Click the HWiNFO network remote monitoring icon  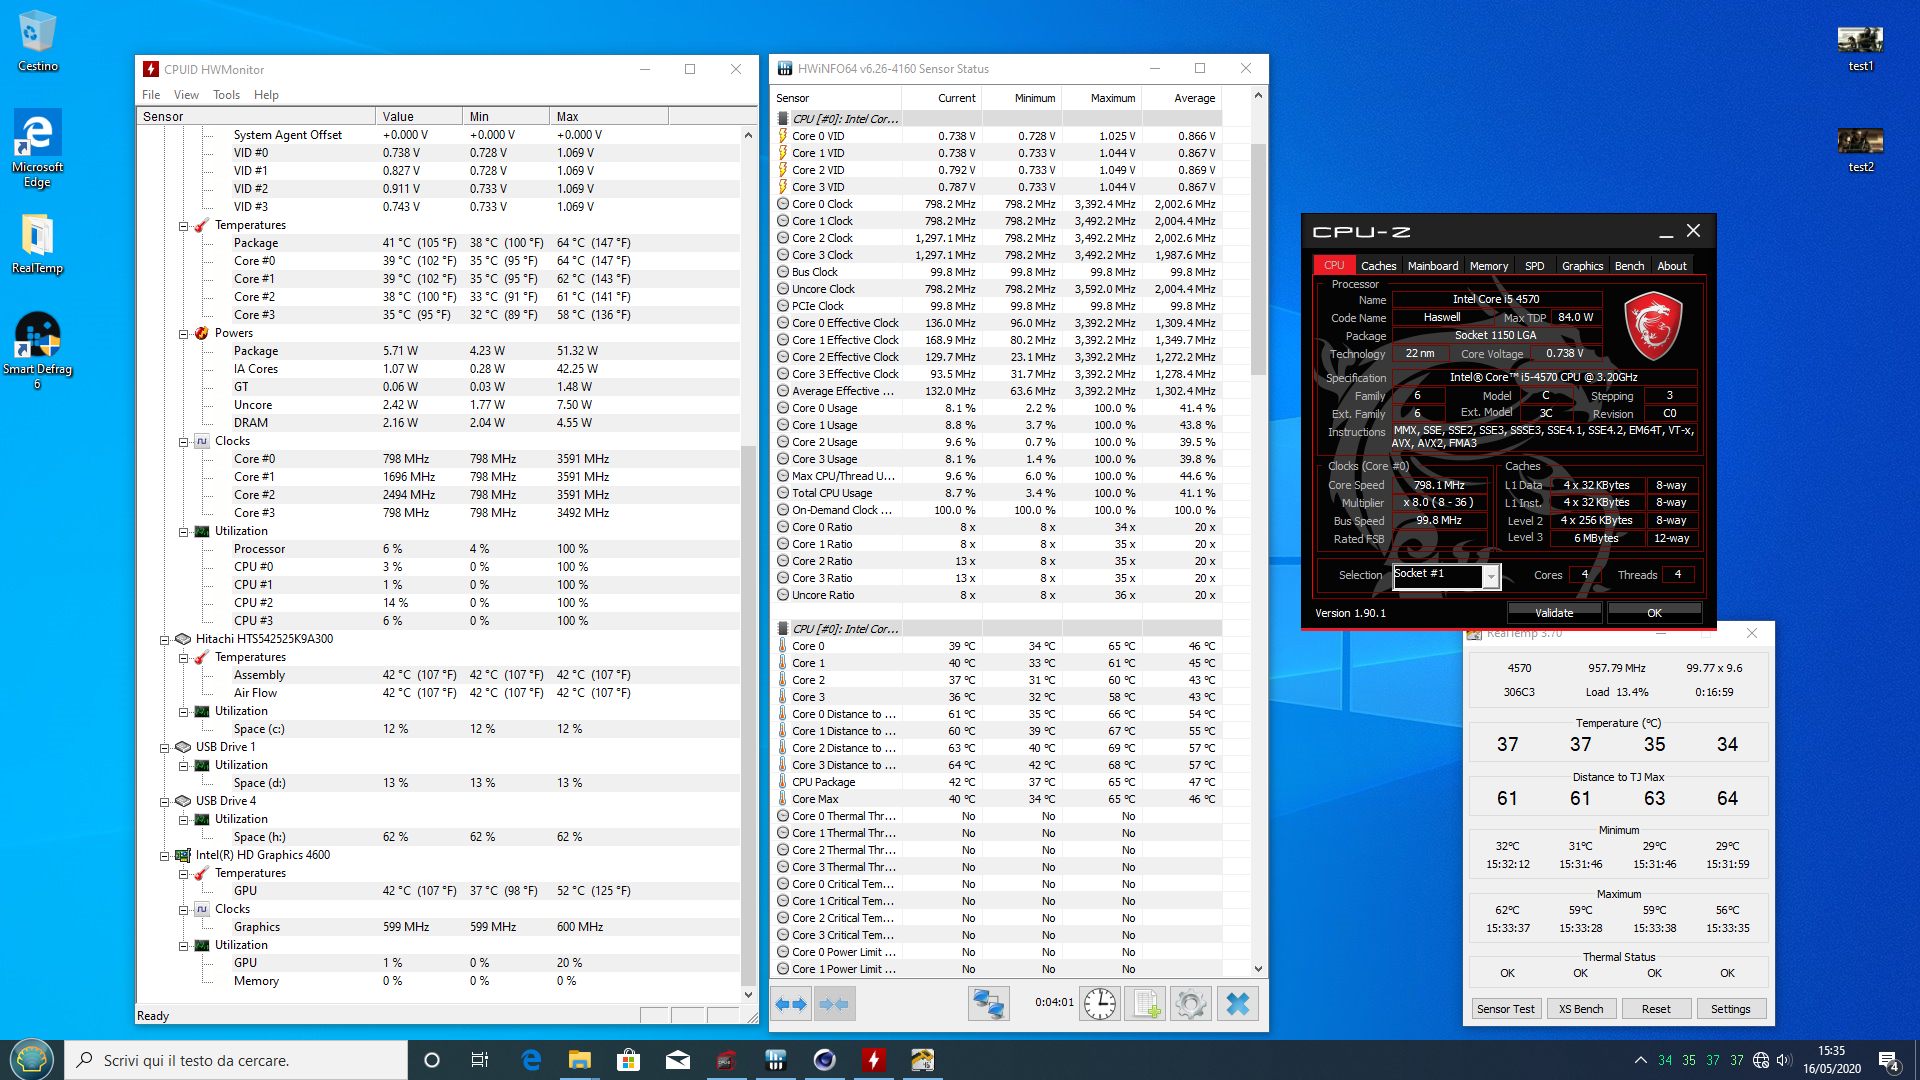click(x=988, y=1004)
